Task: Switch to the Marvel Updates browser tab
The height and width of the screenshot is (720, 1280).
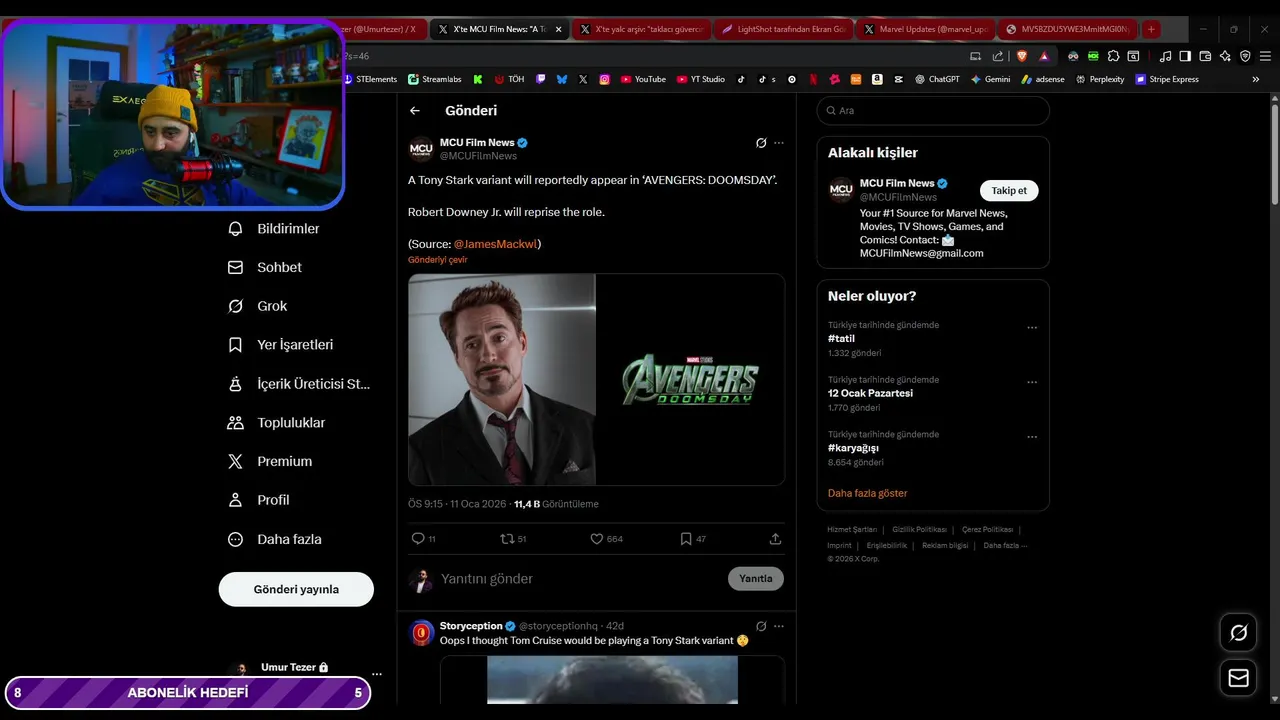Action: point(925,29)
